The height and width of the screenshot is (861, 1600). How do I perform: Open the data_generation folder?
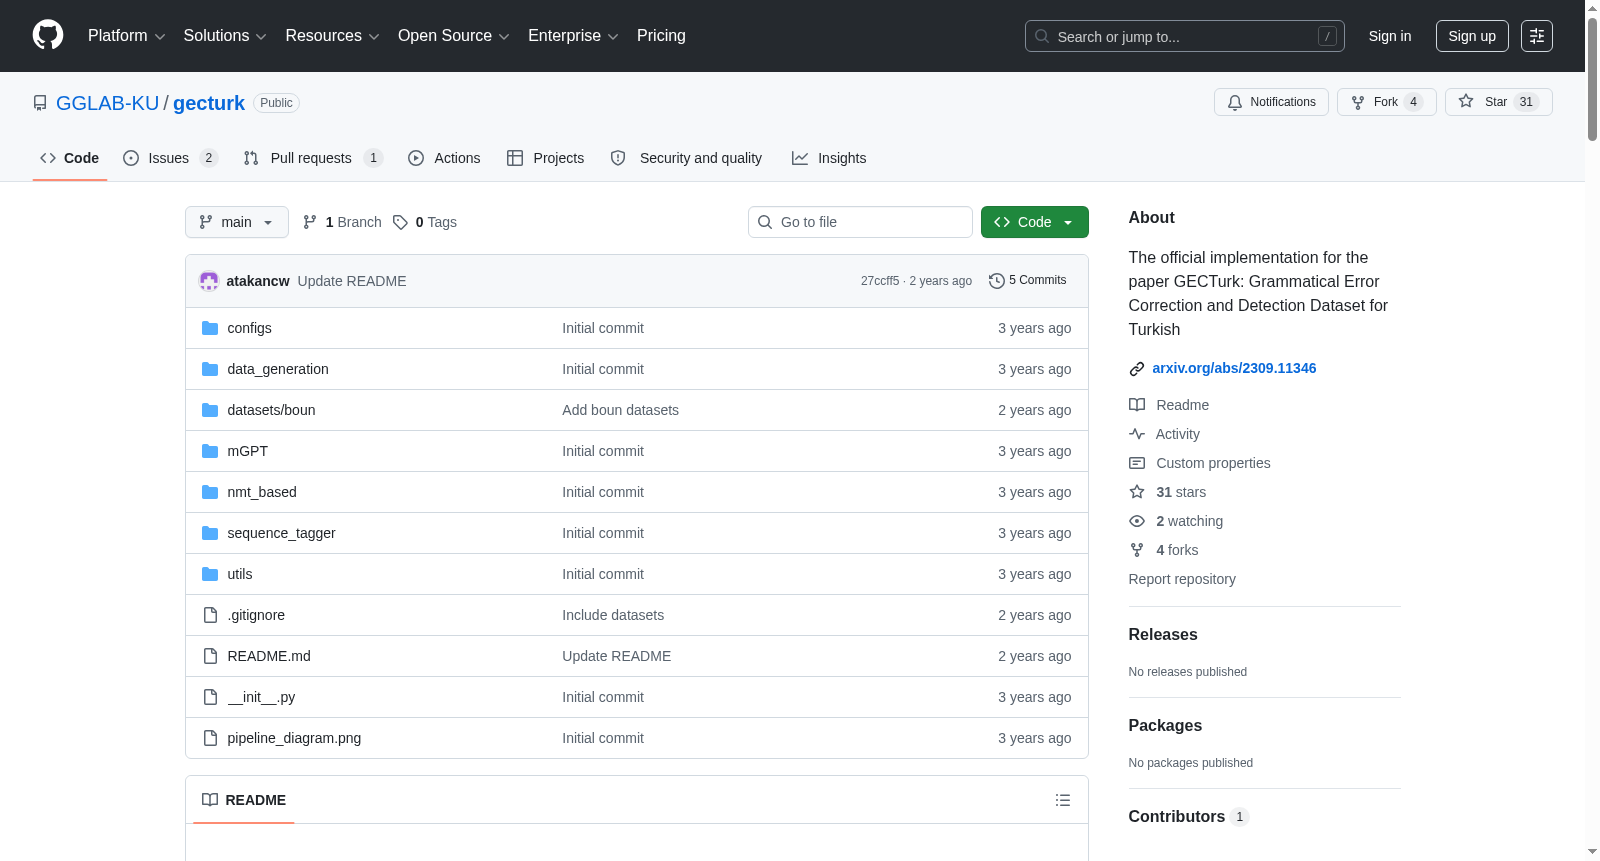(x=278, y=369)
